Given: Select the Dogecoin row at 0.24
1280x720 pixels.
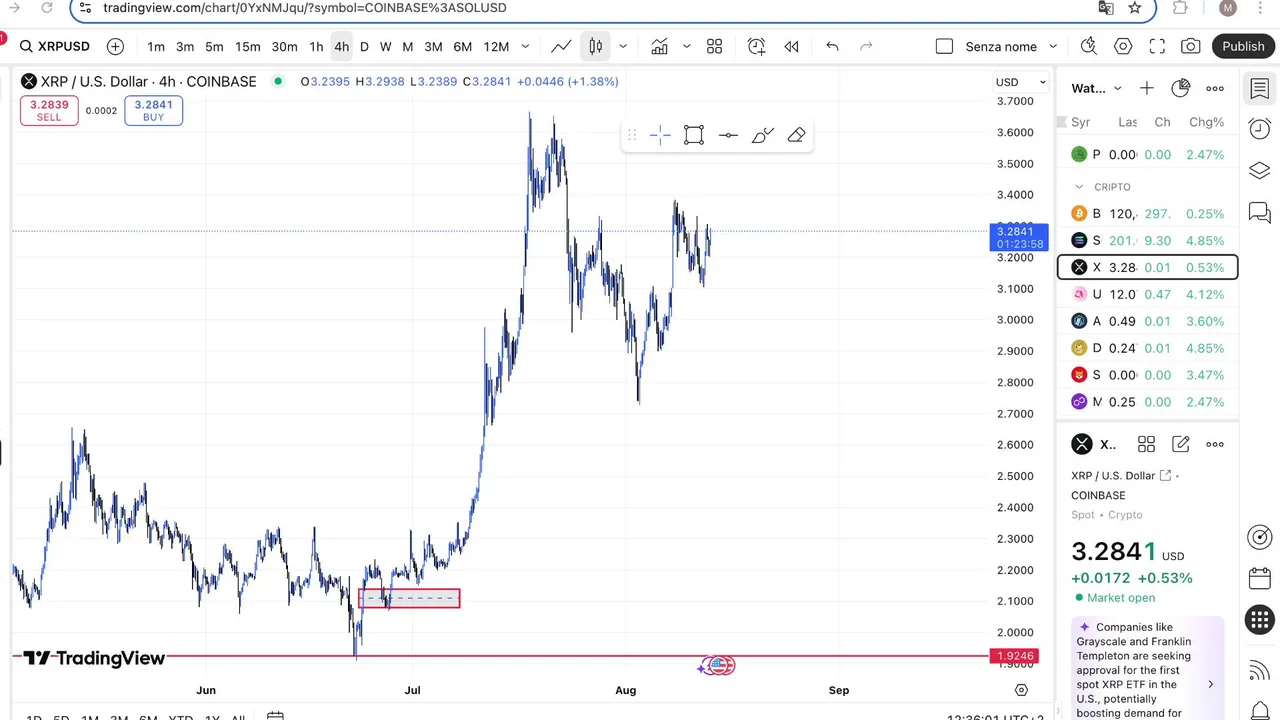Looking at the screenshot, I should tap(1148, 348).
